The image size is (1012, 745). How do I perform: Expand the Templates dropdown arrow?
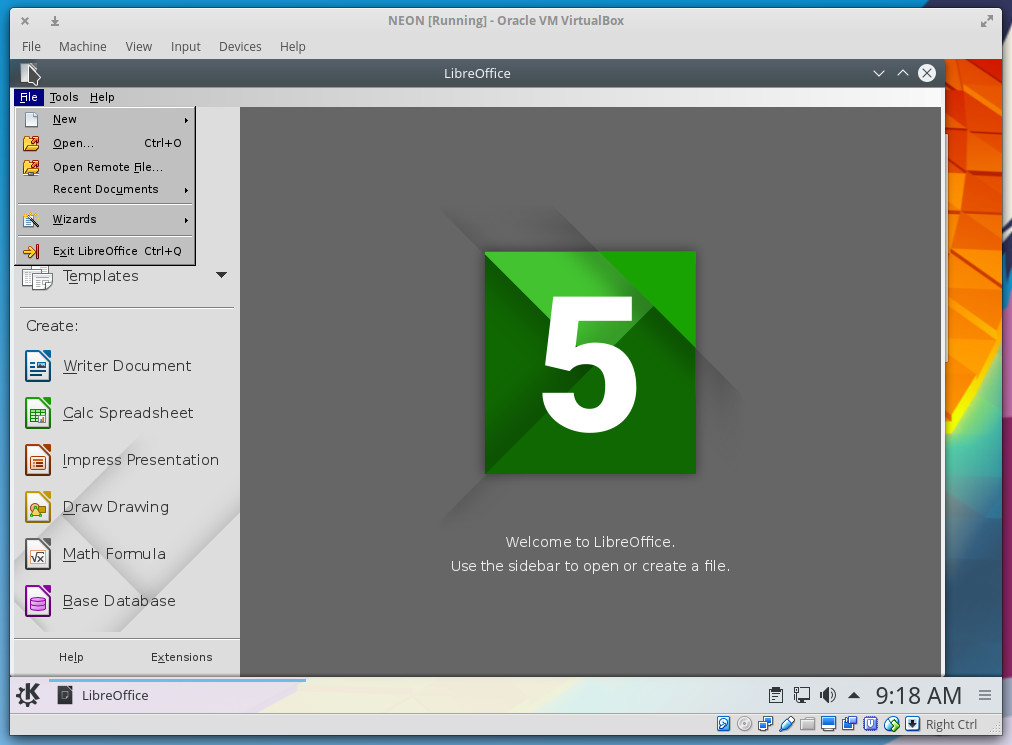click(221, 275)
